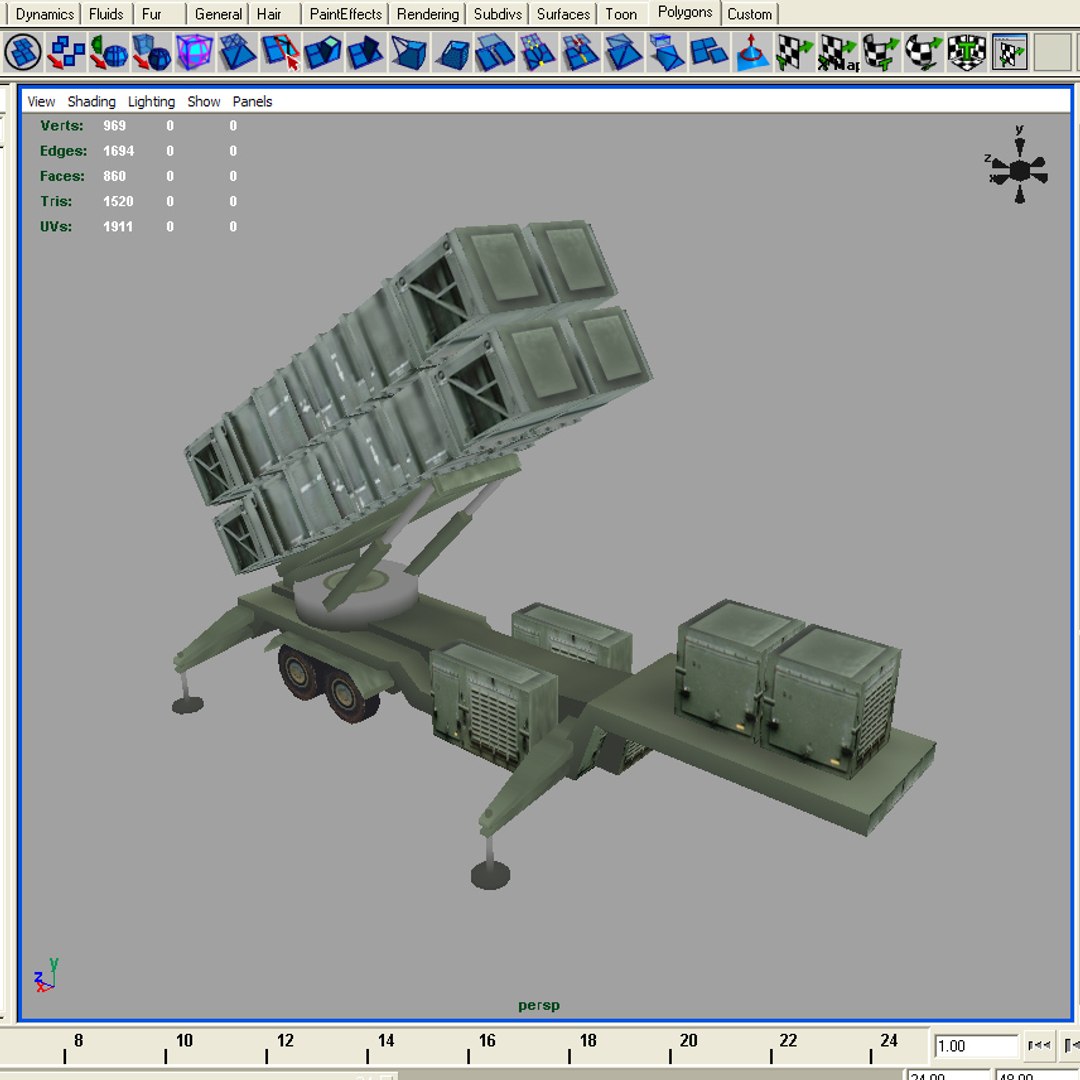Click frame 8 on the time slider

79,1040
